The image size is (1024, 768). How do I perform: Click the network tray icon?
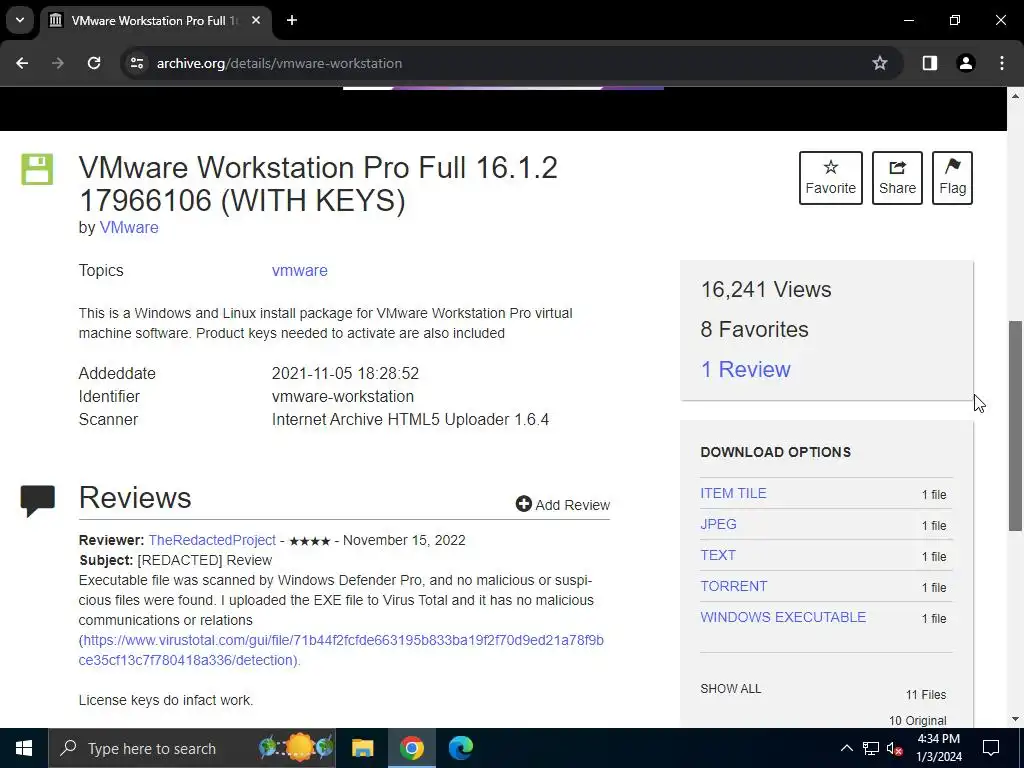[871, 748]
